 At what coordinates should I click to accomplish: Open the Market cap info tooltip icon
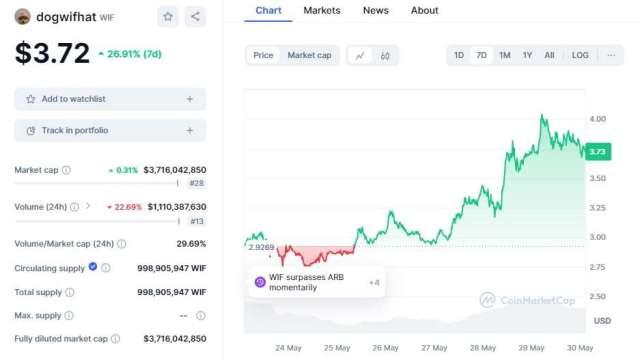click(x=66, y=170)
